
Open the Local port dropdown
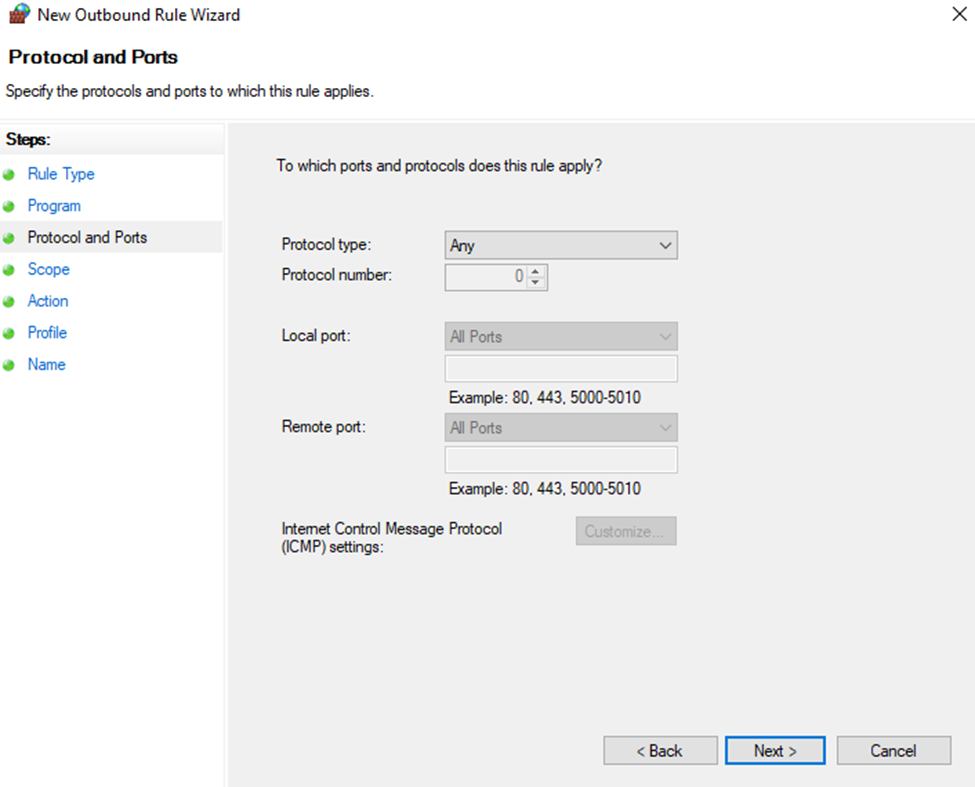[561, 336]
